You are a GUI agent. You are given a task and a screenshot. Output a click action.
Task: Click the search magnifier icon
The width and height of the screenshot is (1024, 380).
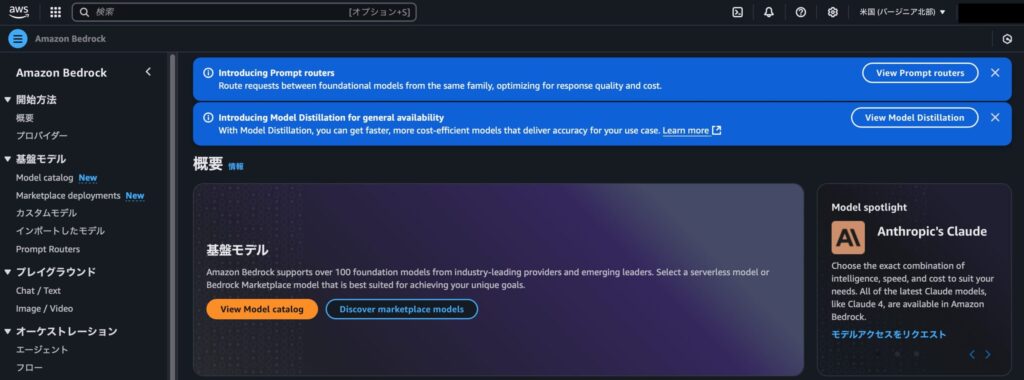click(84, 12)
